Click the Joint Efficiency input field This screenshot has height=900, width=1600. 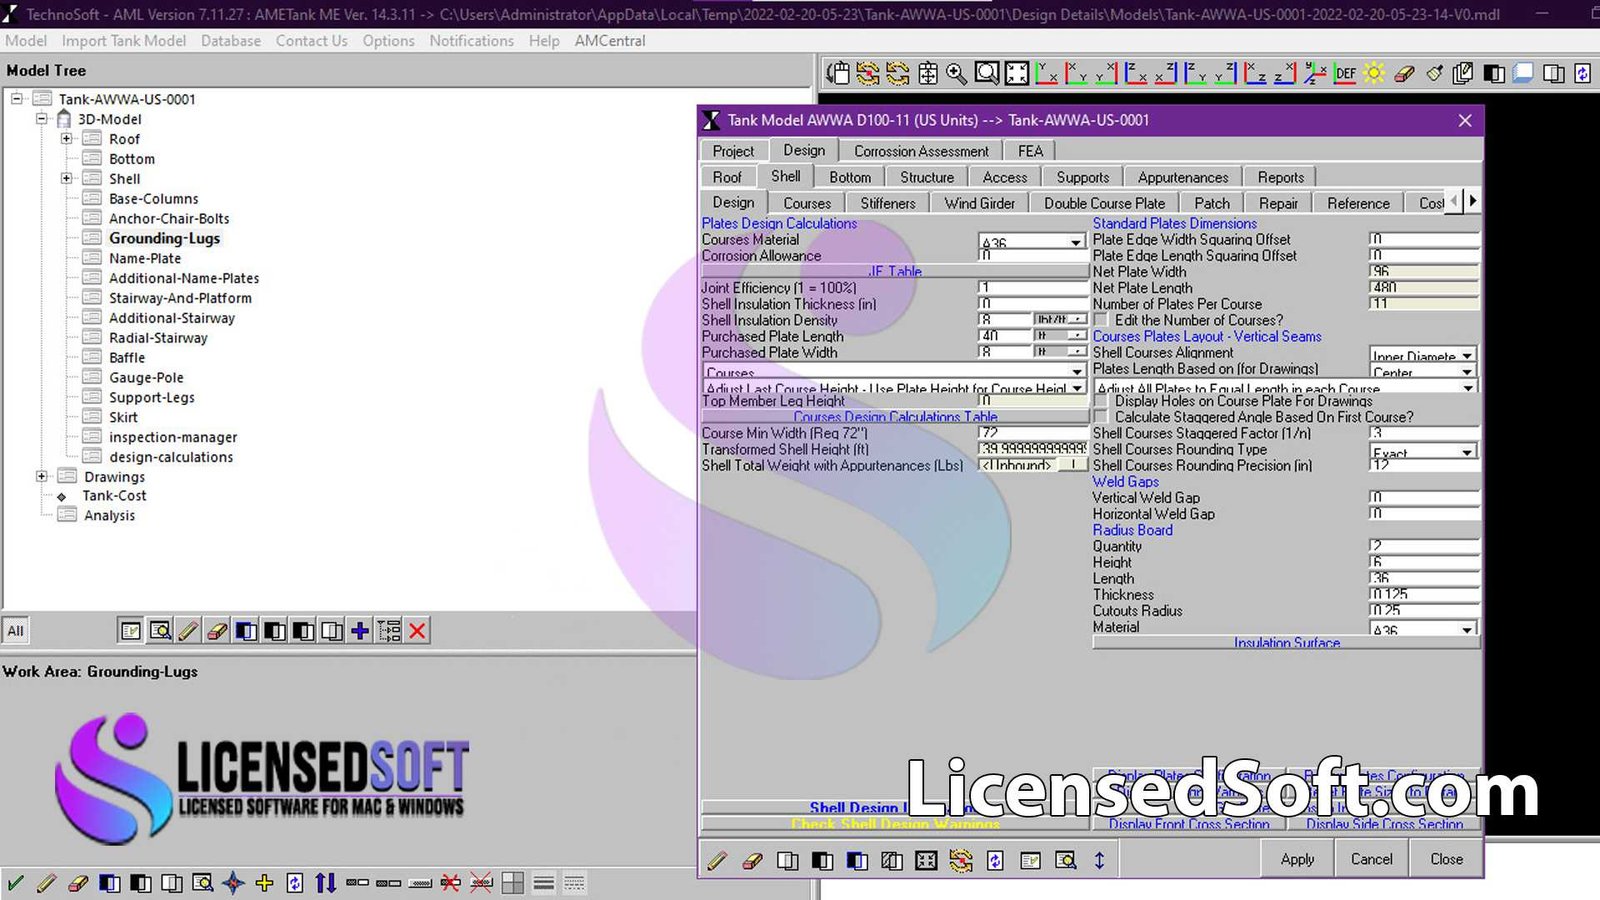(x=1032, y=287)
